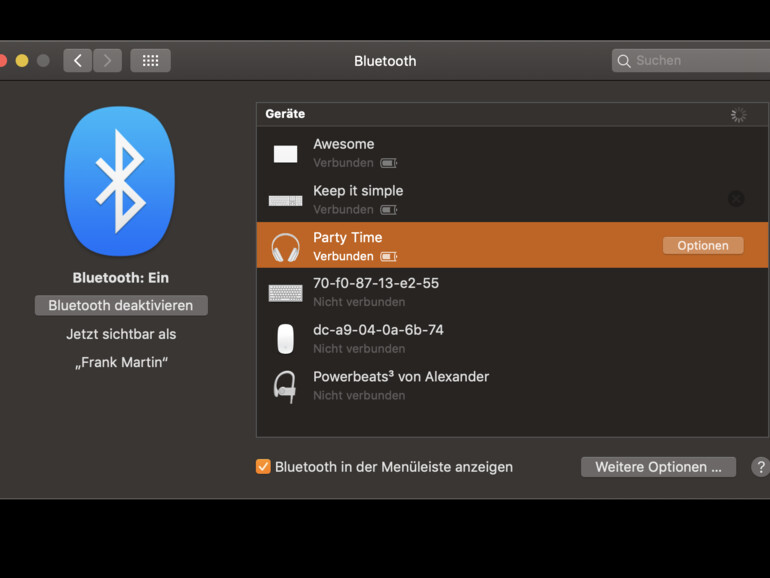Click the "Frank Martin" computer name text

point(121,362)
